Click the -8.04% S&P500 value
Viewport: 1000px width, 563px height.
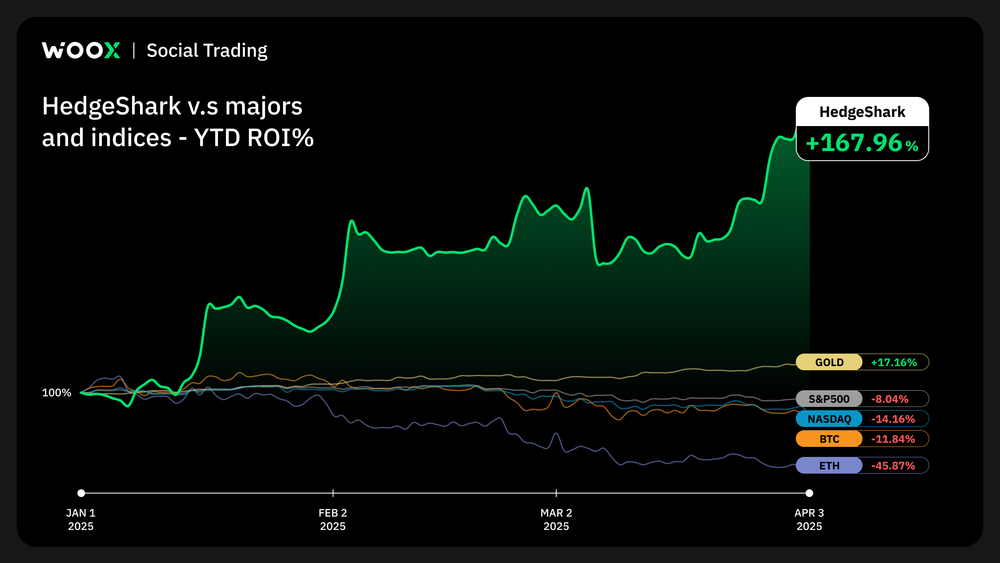[x=890, y=399]
